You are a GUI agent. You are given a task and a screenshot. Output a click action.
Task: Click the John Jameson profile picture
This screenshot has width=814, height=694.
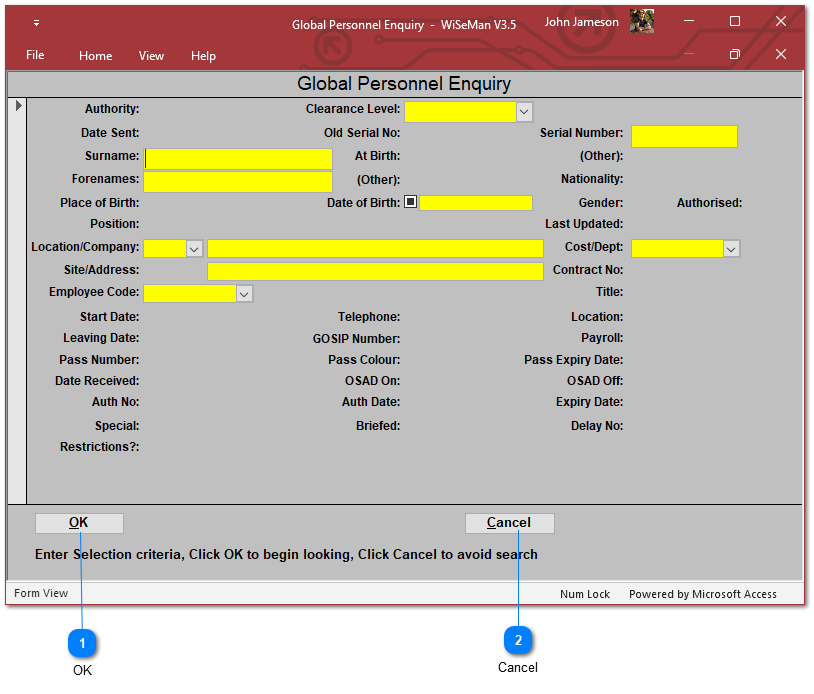click(642, 22)
